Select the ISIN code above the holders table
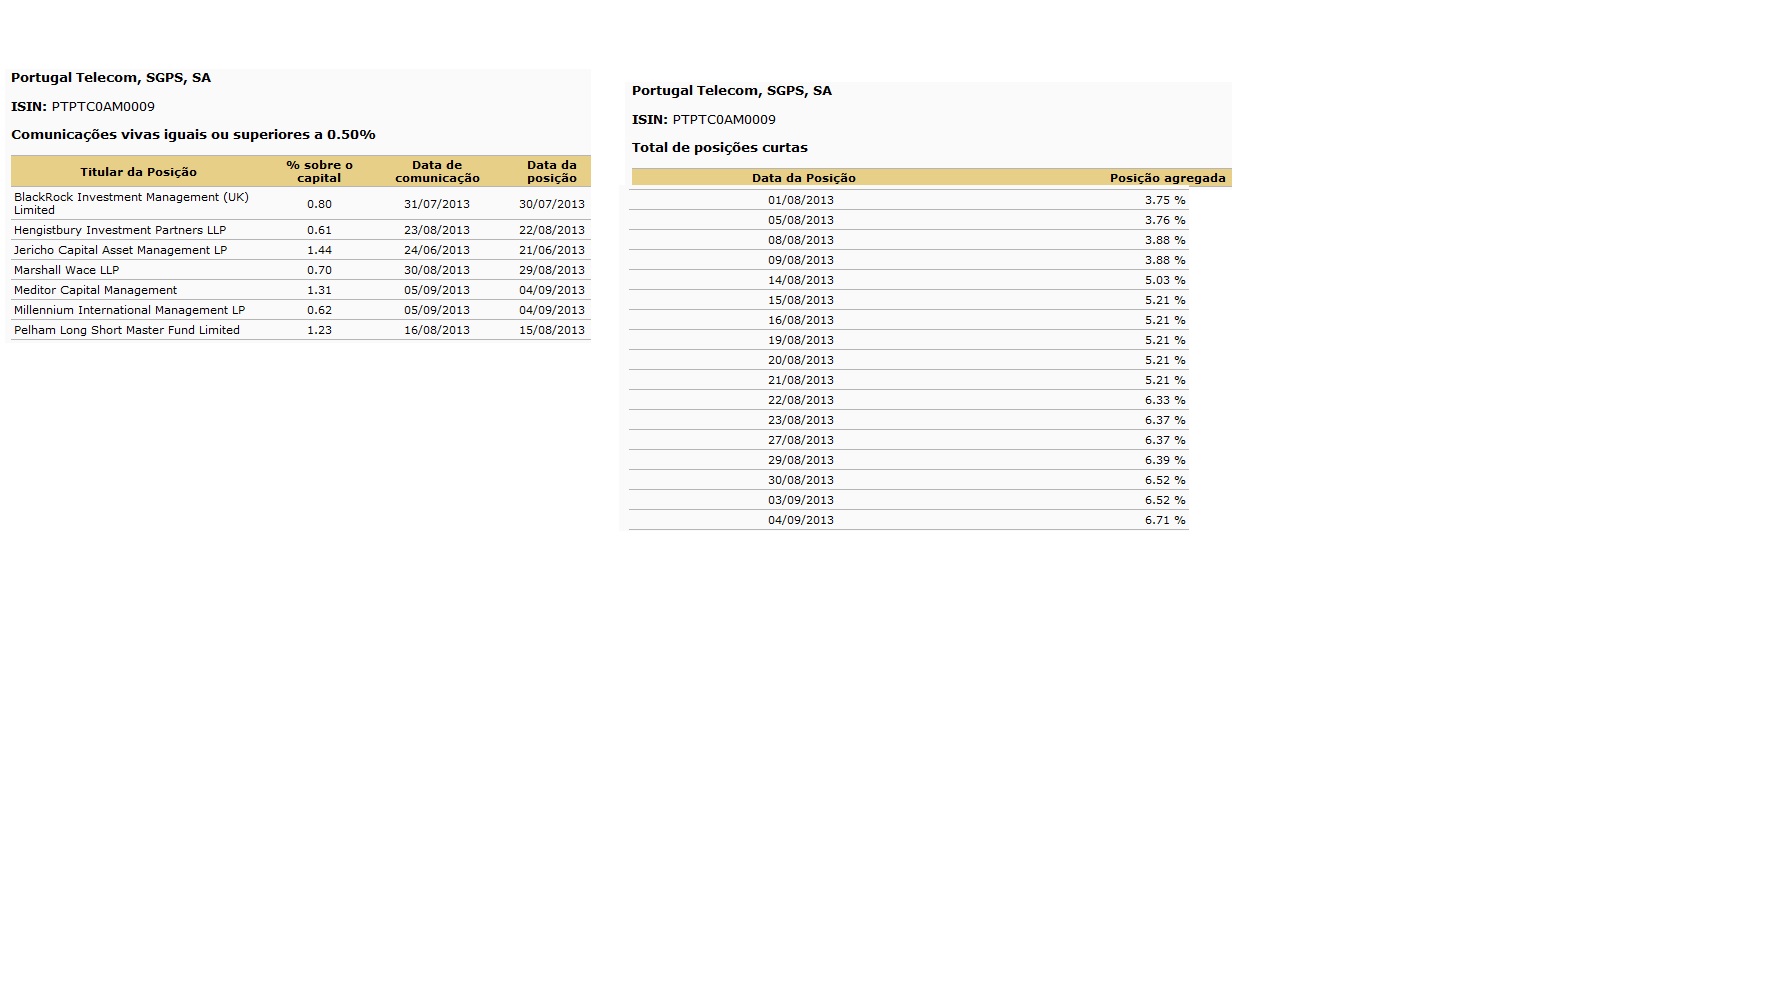This screenshot has height=984, width=1780. pos(103,107)
